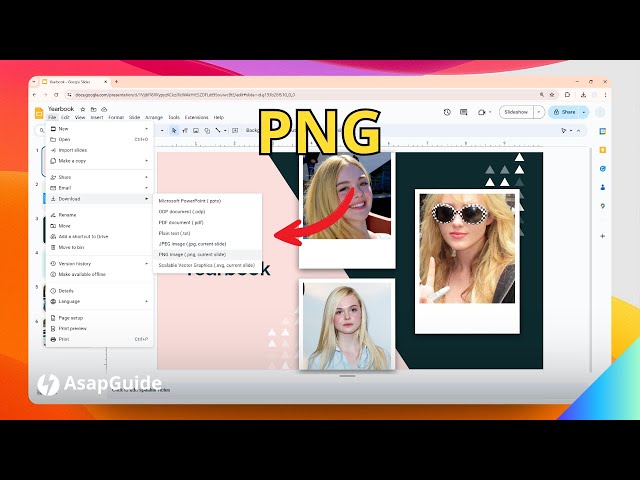Image resolution: width=640 pixels, height=480 pixels.
Task: Click the Add comment toolbar icon
Action: point(235,131)
